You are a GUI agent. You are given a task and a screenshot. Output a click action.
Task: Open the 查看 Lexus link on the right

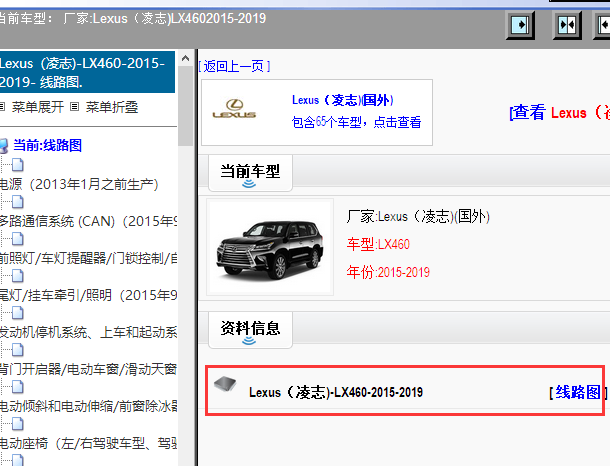[x=559, y=113]
